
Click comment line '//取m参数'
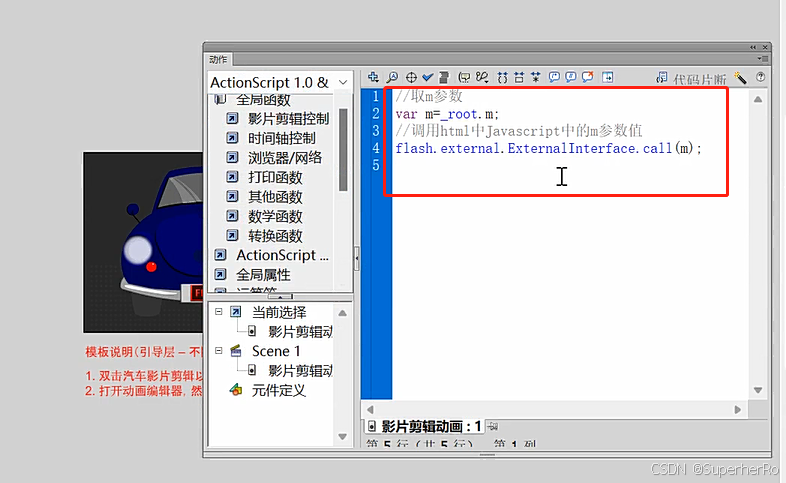[429, 96]
